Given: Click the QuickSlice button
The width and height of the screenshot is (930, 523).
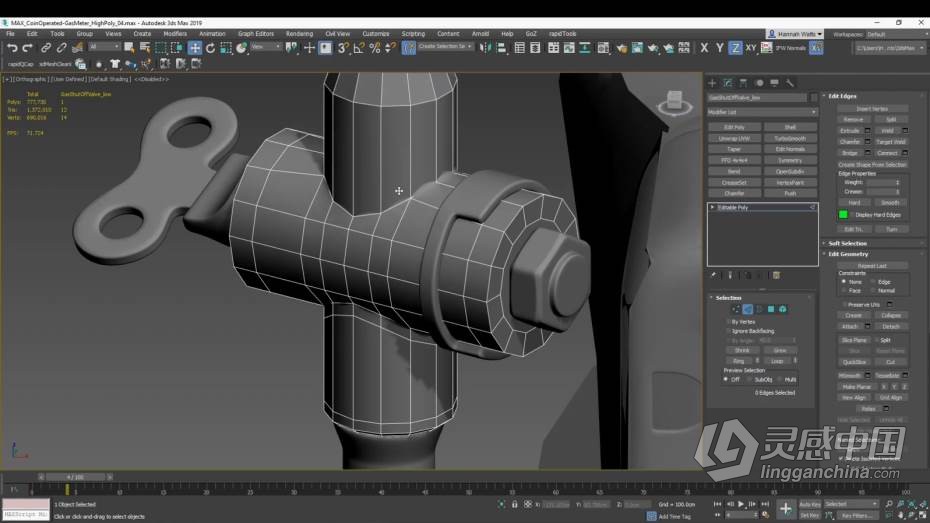Looking at the screenshot, I should 854,362.
